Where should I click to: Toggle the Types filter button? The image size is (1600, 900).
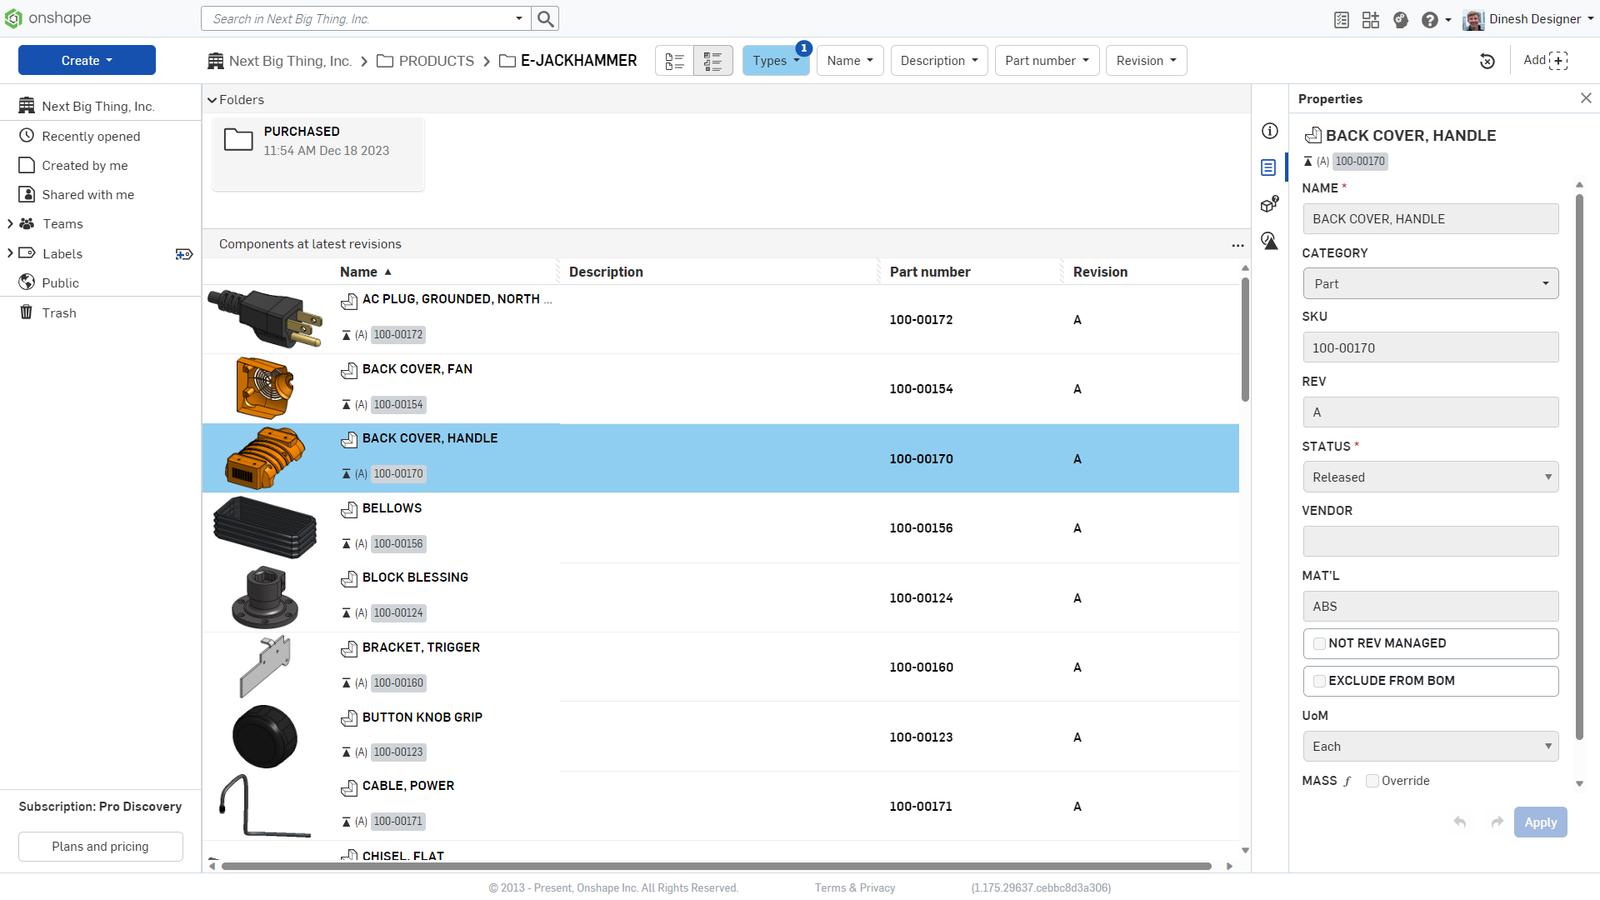[x=775, y=60]
